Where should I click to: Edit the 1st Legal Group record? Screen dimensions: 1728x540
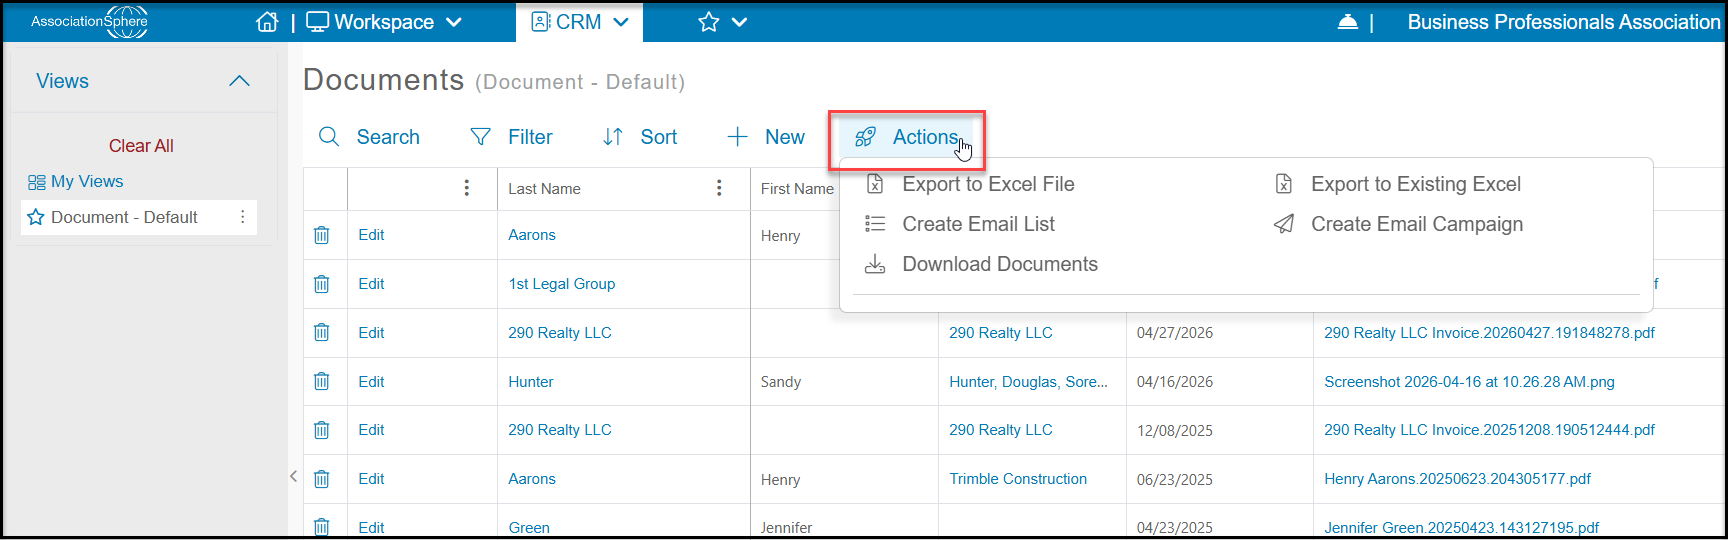click(371, 284)
